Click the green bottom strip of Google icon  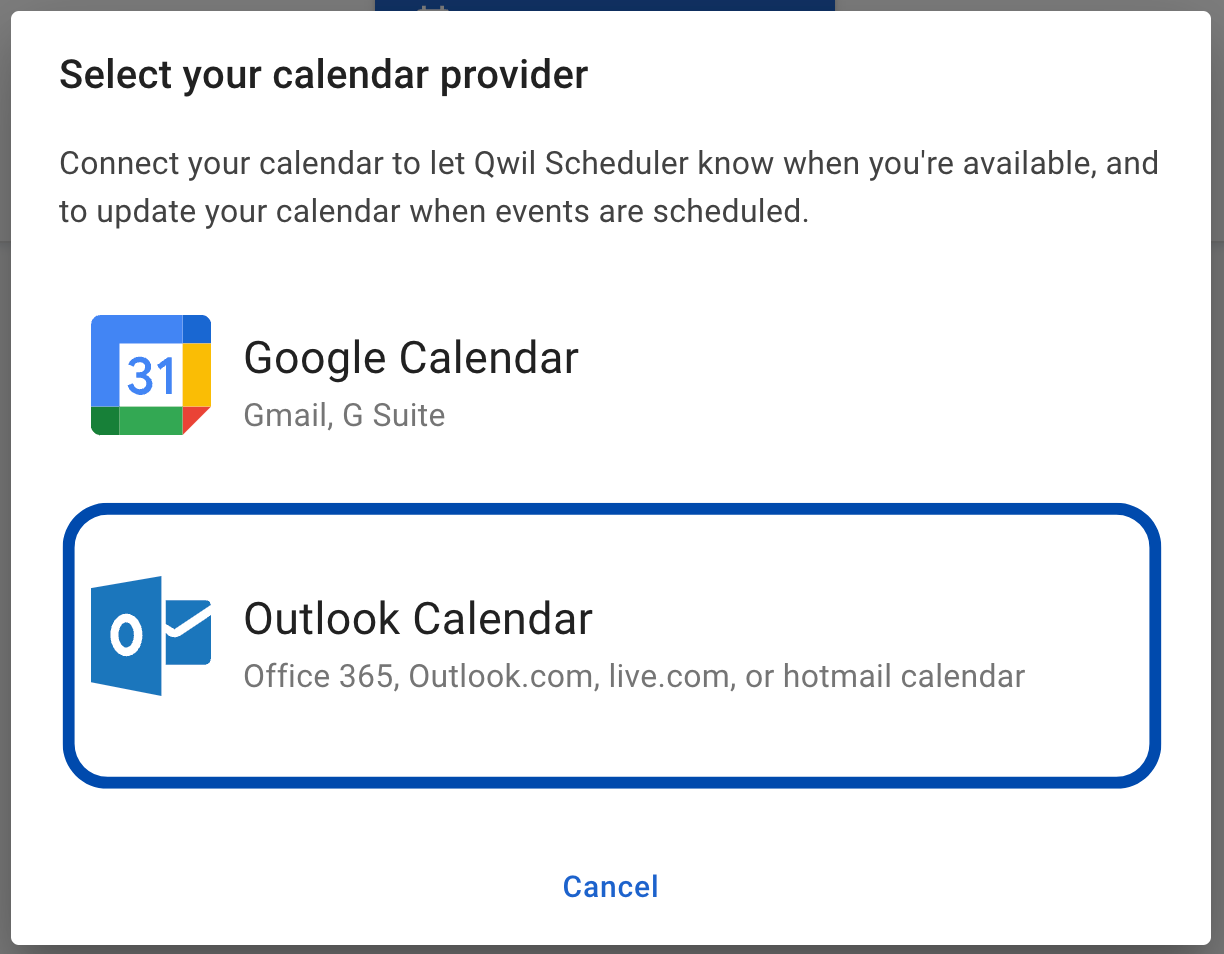tap(150, 421)
